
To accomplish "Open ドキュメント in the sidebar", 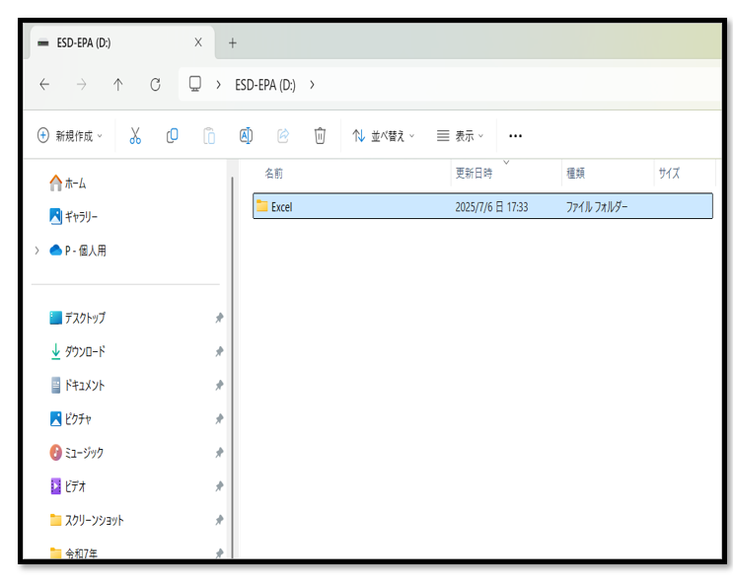I will [77, 385].
